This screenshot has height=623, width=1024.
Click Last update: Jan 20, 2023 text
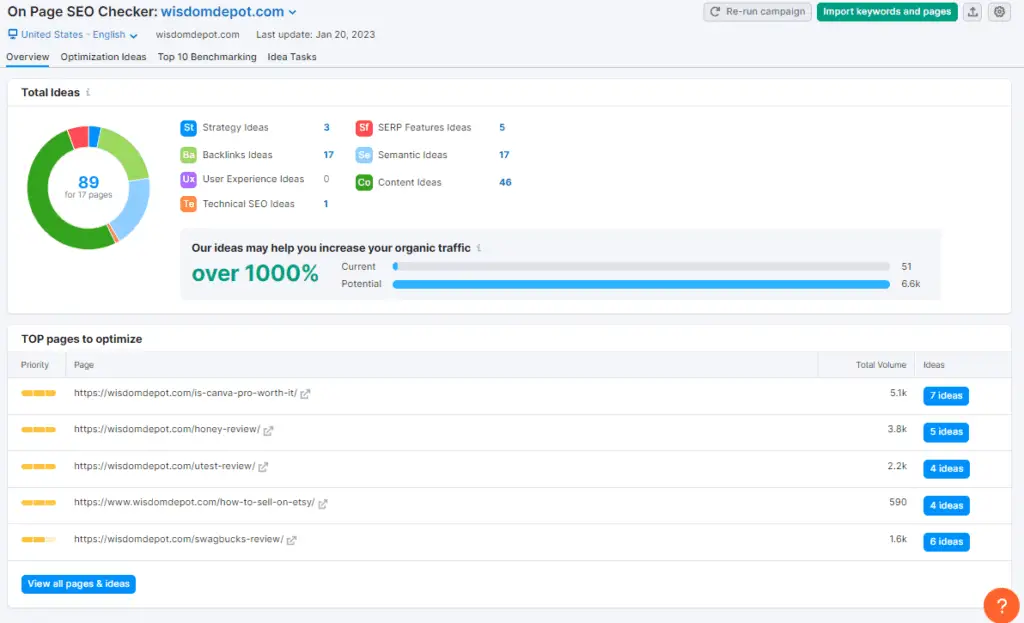pos(315,35)
